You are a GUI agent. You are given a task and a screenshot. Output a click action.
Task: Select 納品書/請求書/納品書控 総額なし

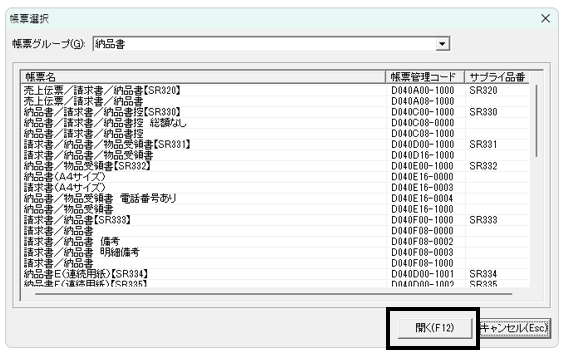(275, 123)
